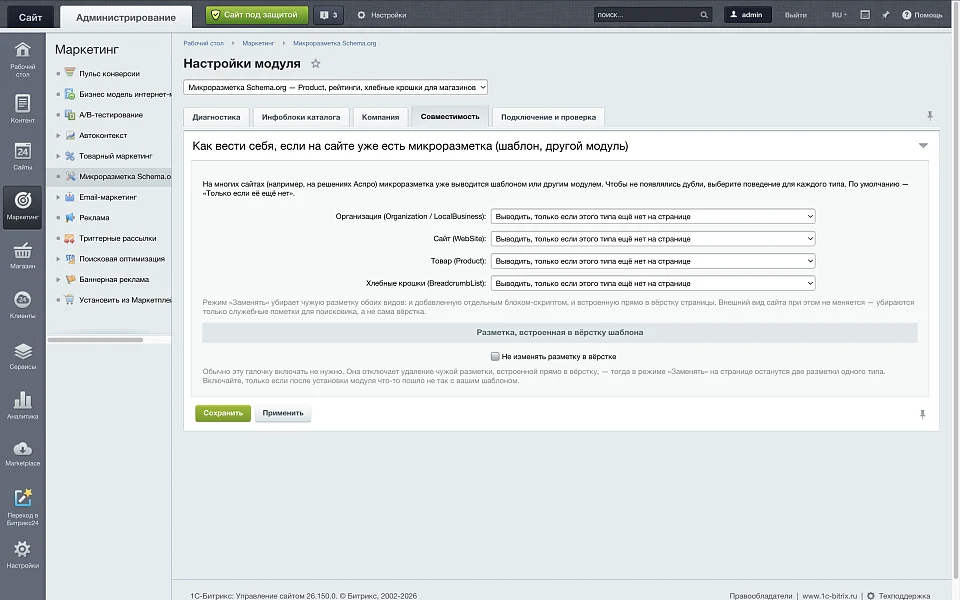The height and width of the screenshot is (600, 960).
Task: Open the Контент sidebar section
Action: click(23, 108)
